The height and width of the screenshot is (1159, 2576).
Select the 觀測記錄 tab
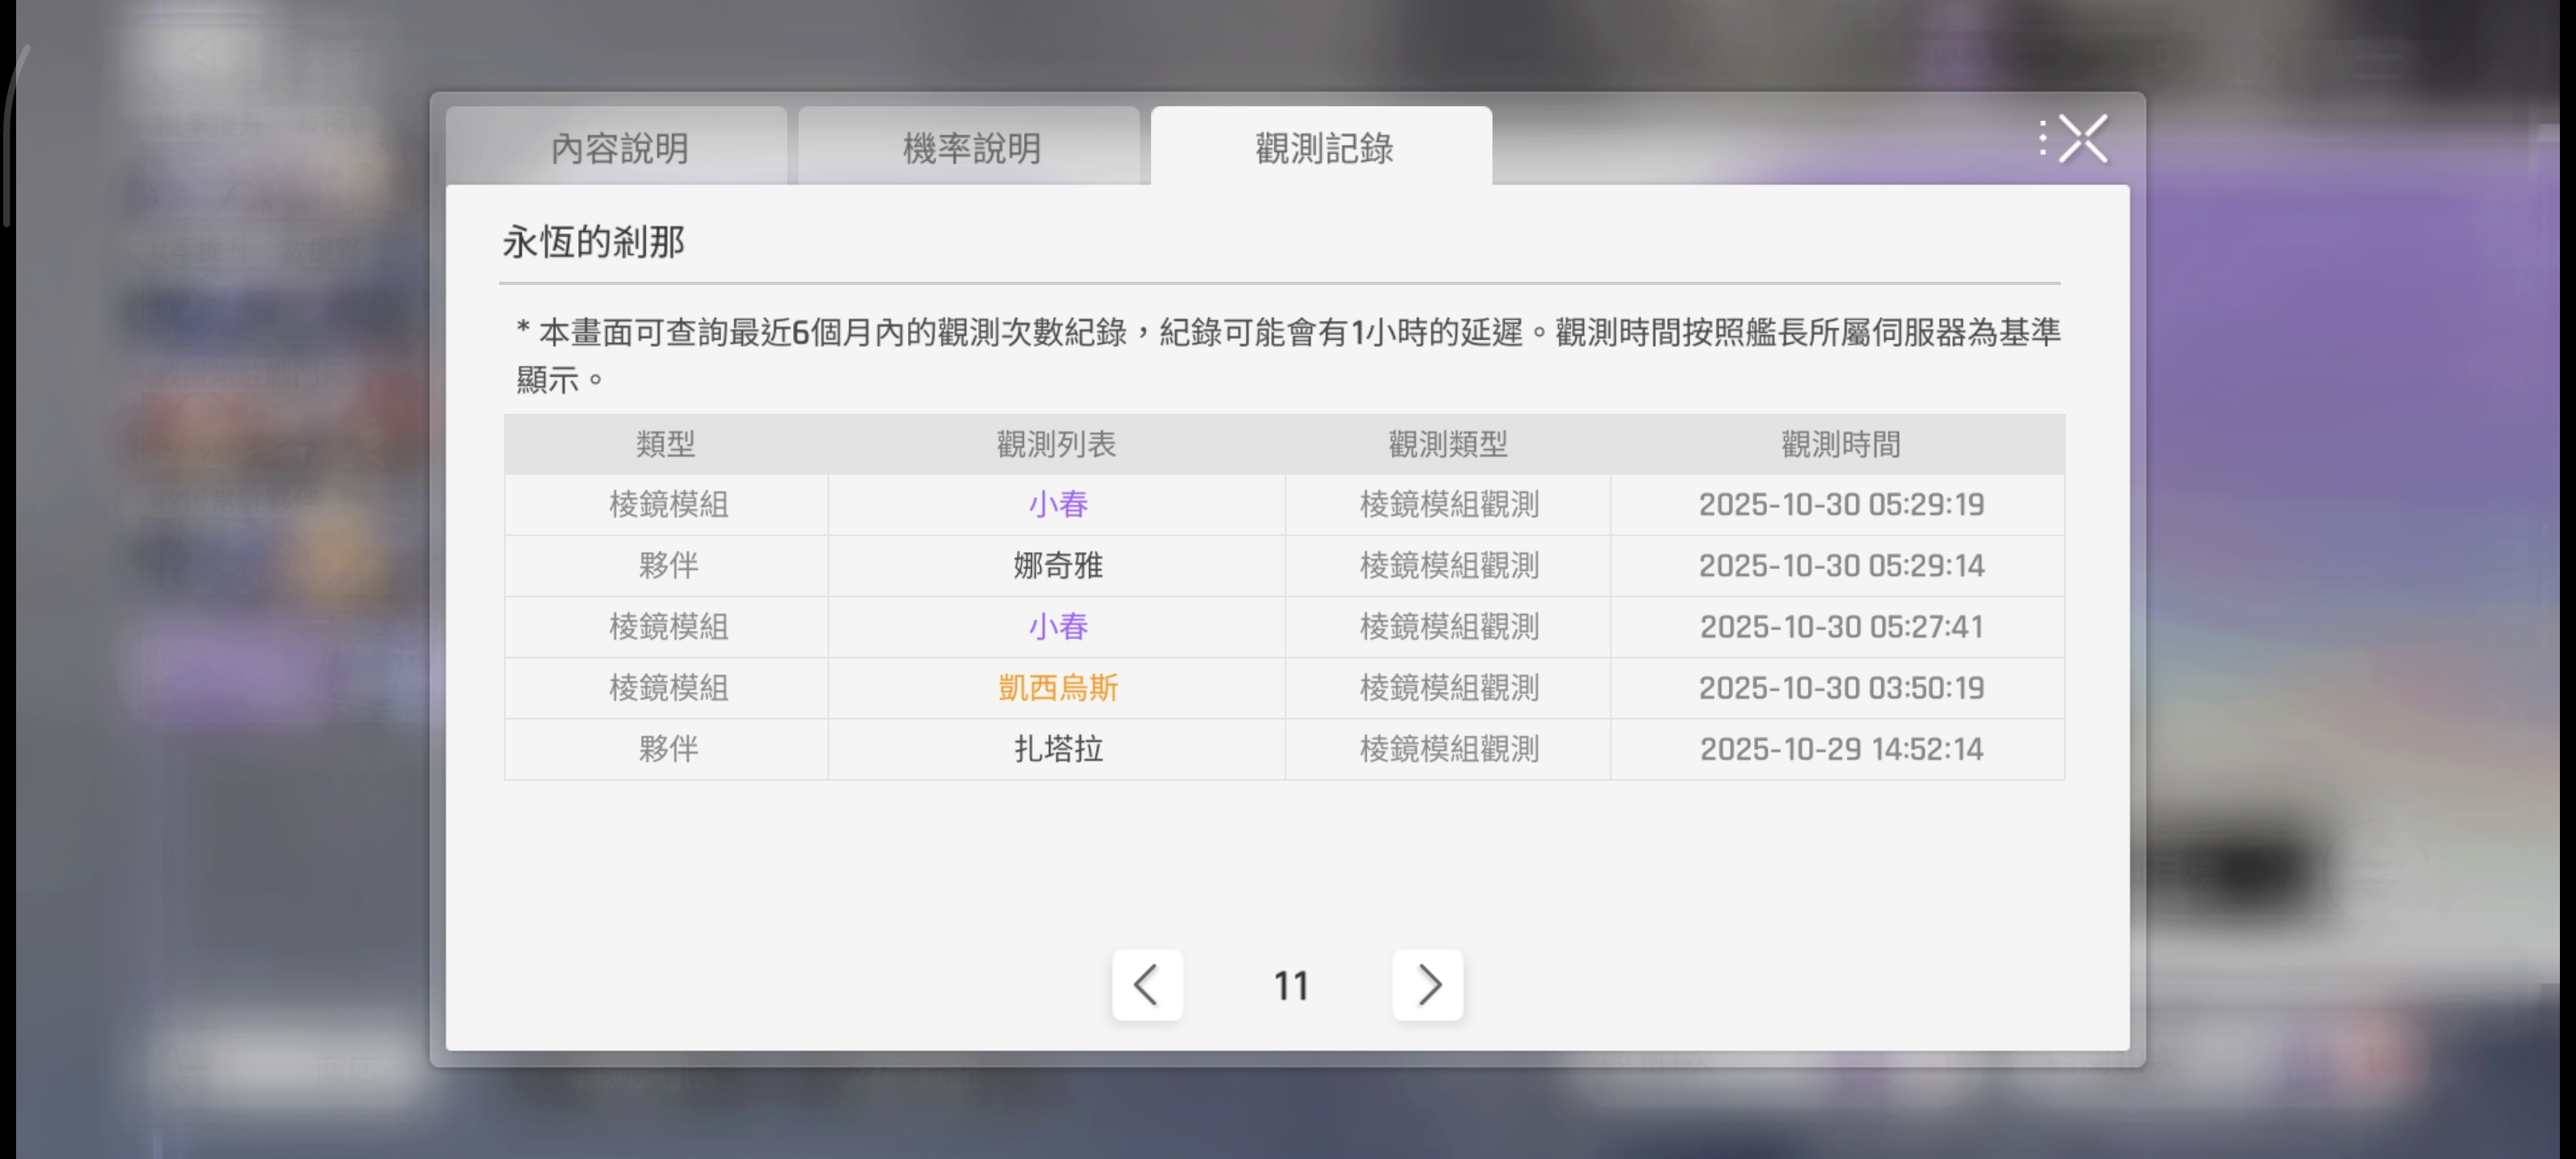click(x=1322, y=148)
